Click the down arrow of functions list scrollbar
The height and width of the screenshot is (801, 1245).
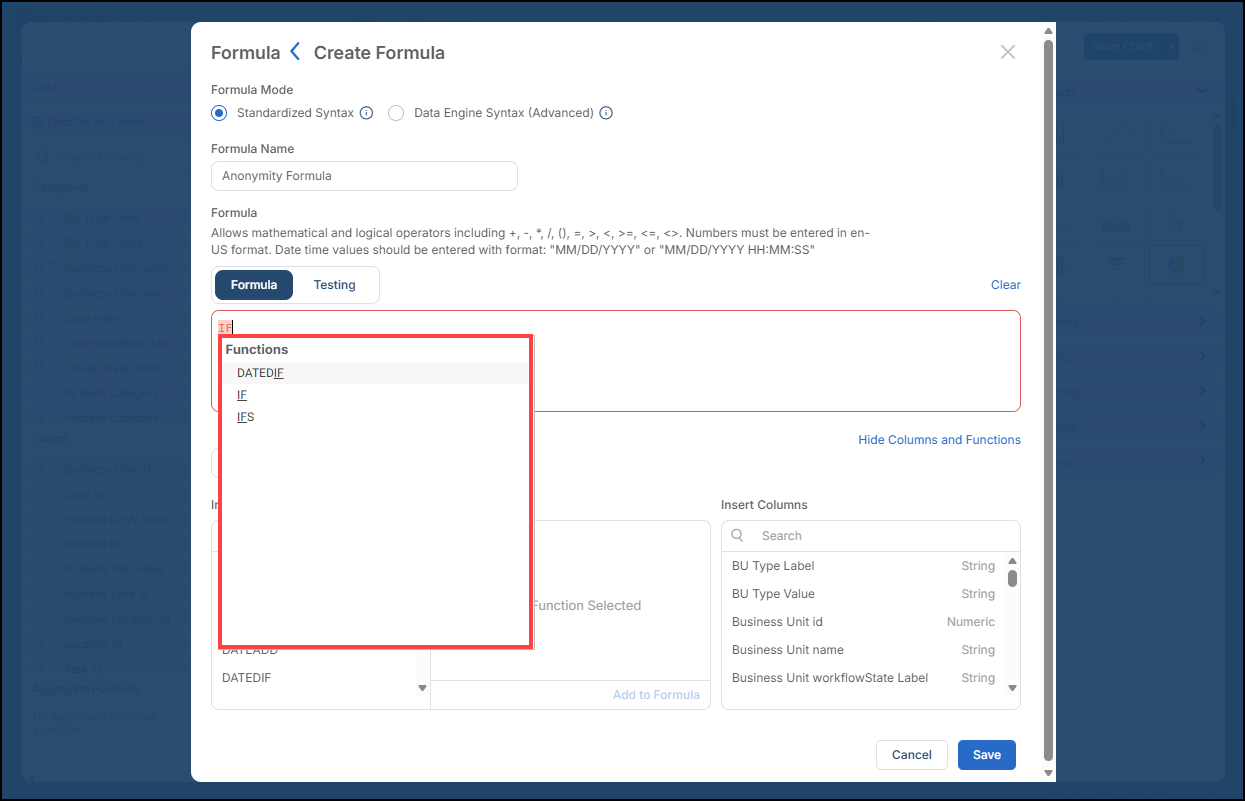[x=422, y=688]
